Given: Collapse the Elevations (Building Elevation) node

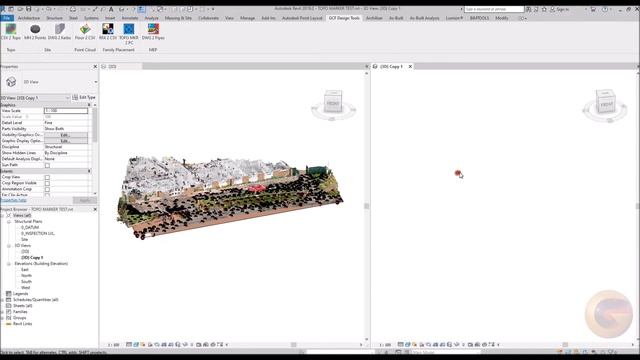Looking at the screenshot, I should pyautogui.click(x=9, y=264).
